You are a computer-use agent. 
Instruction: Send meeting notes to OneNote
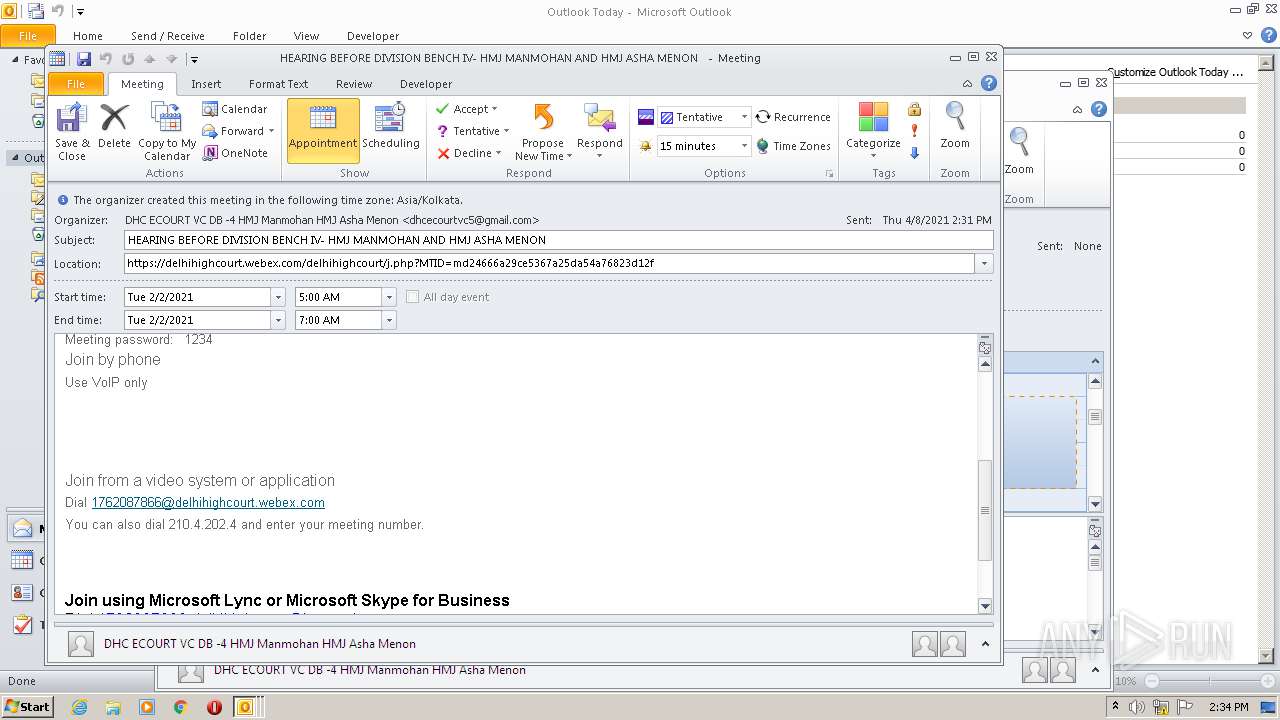[235, 153]
